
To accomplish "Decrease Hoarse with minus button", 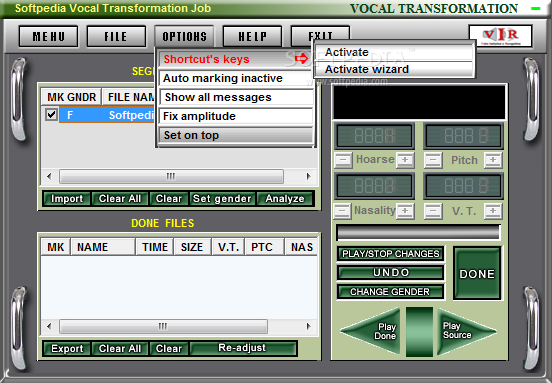I will point(343,160).
